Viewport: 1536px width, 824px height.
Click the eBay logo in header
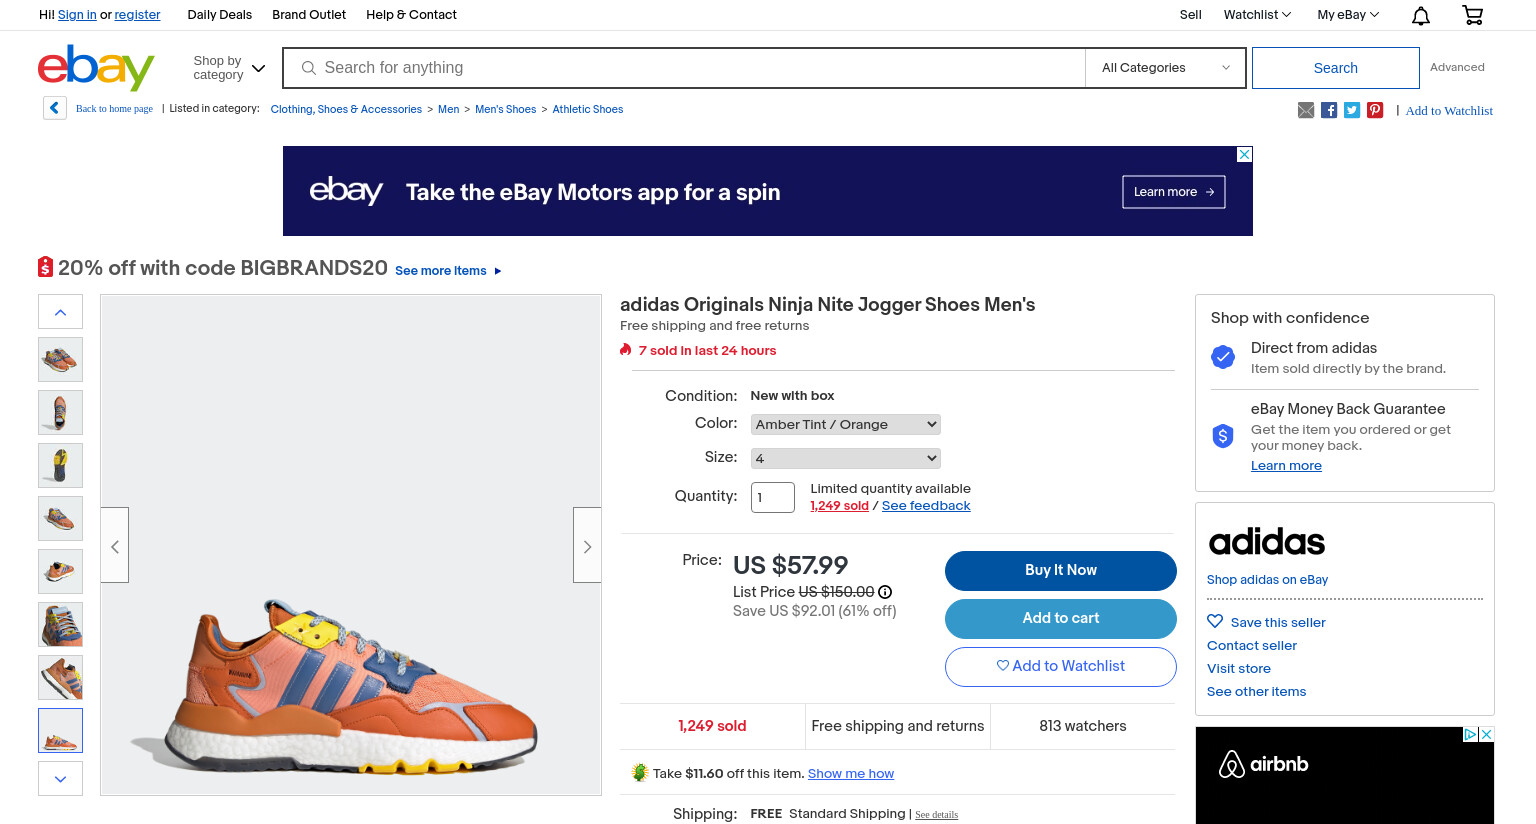pyautogui.click(x=96, y=67)
